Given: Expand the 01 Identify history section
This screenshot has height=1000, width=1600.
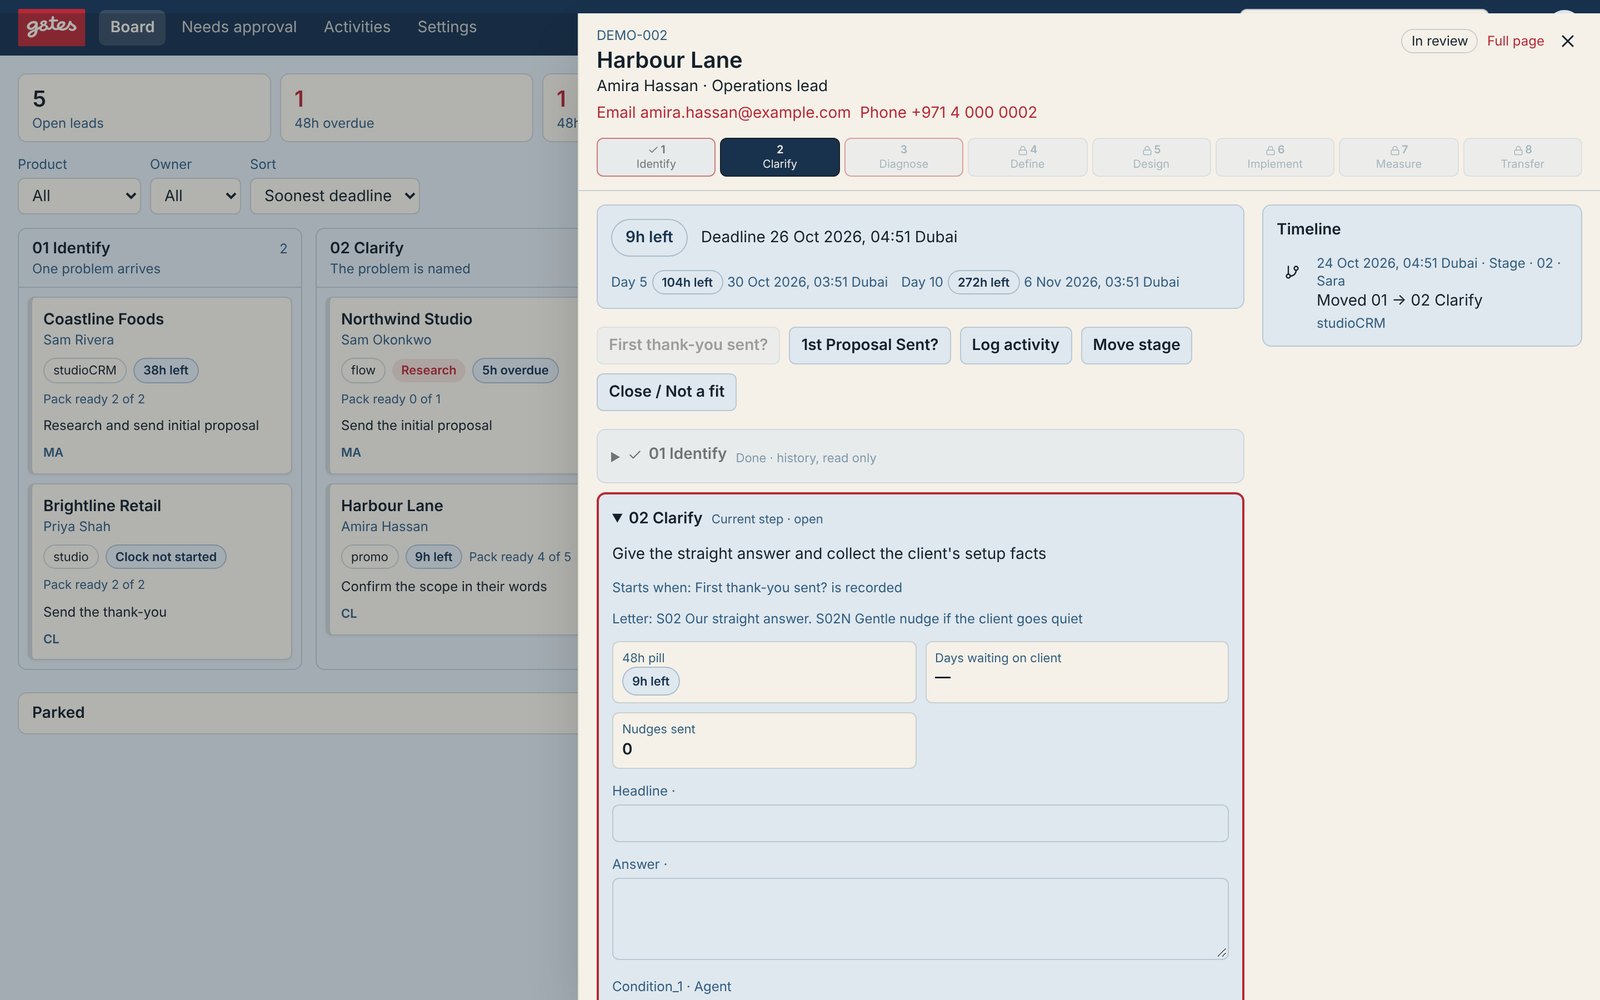Looking at the screenshot, I should point(615,456).
